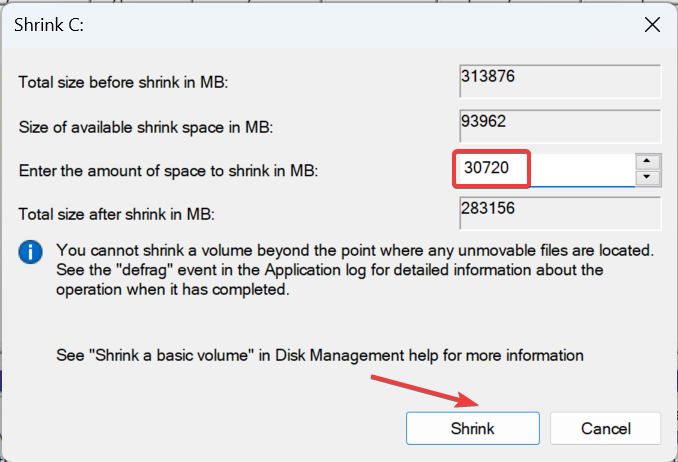
Task: Click the total size after shrink value 283156
Action: 560,213
